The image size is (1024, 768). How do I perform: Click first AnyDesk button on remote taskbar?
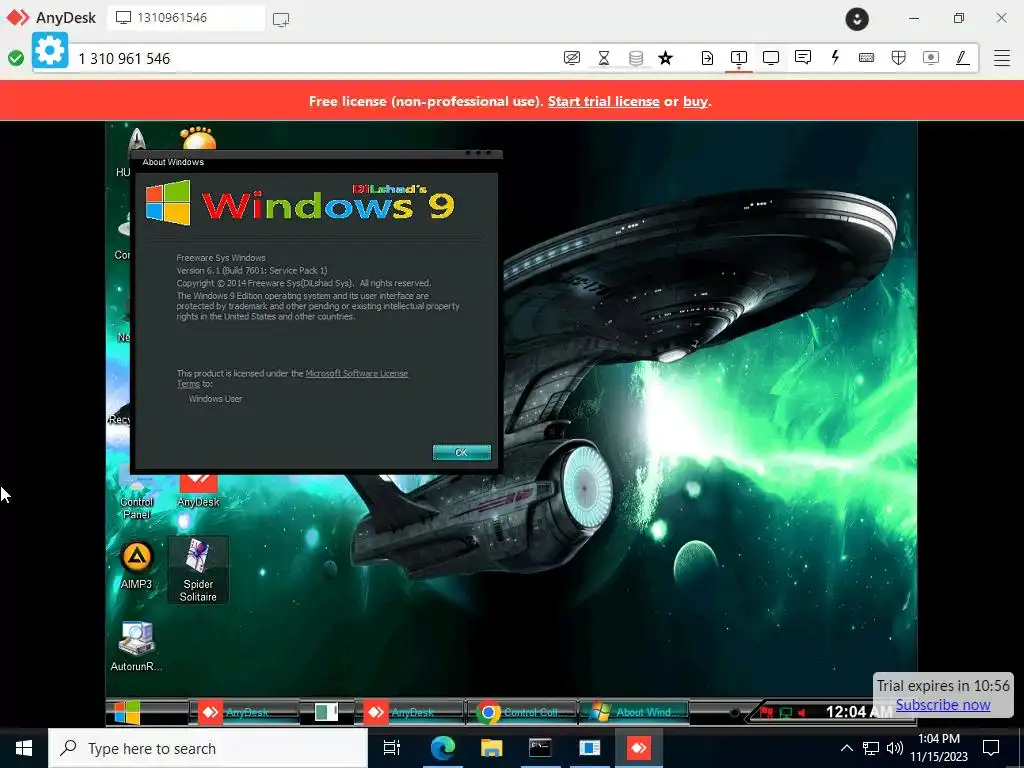(244, 712)
